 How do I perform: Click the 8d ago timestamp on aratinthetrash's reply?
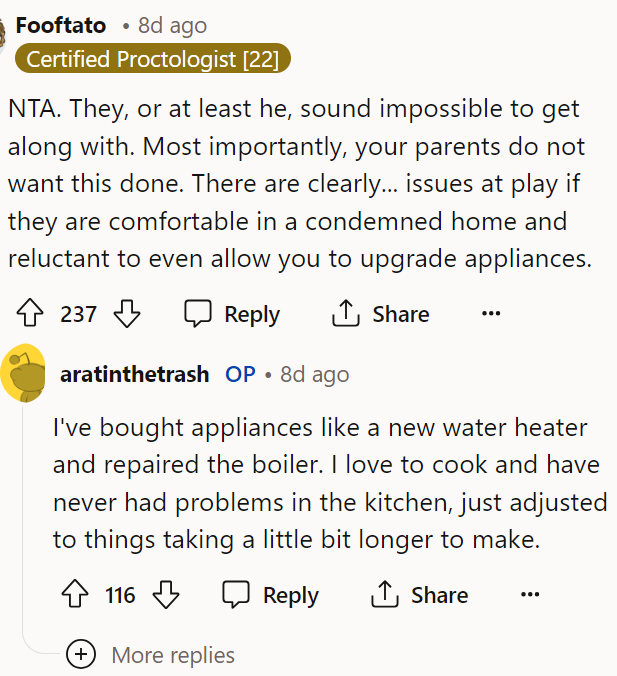pyautogui.click(x=315, y=374)
